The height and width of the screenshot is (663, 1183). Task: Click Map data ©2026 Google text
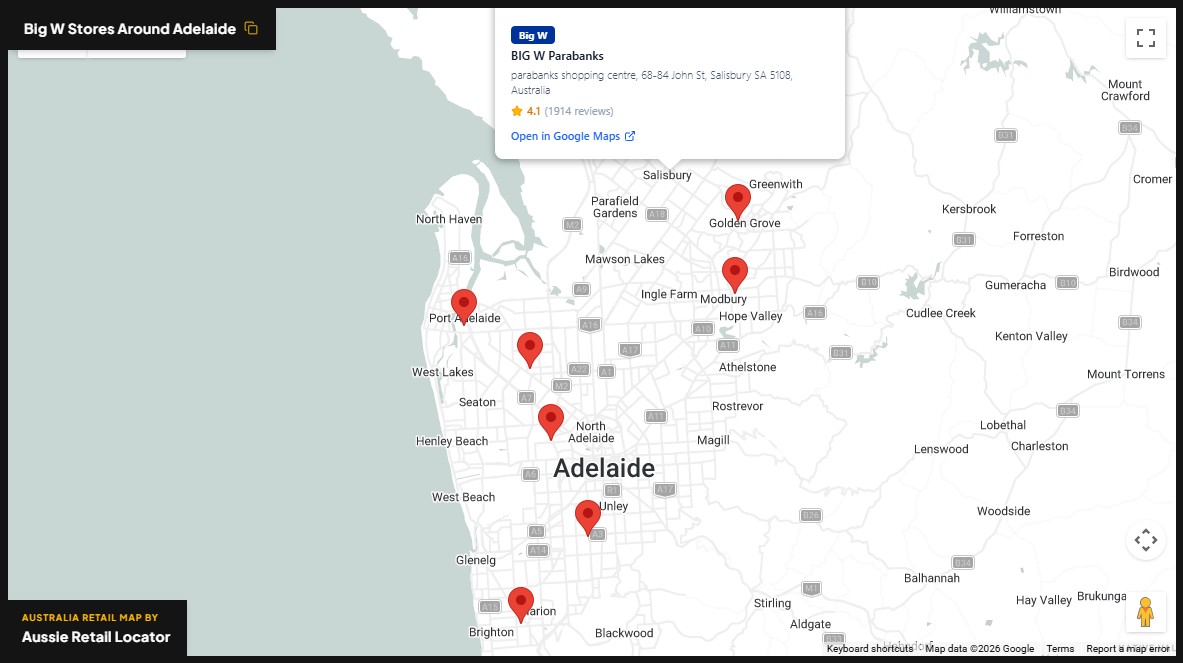(979, 649)
